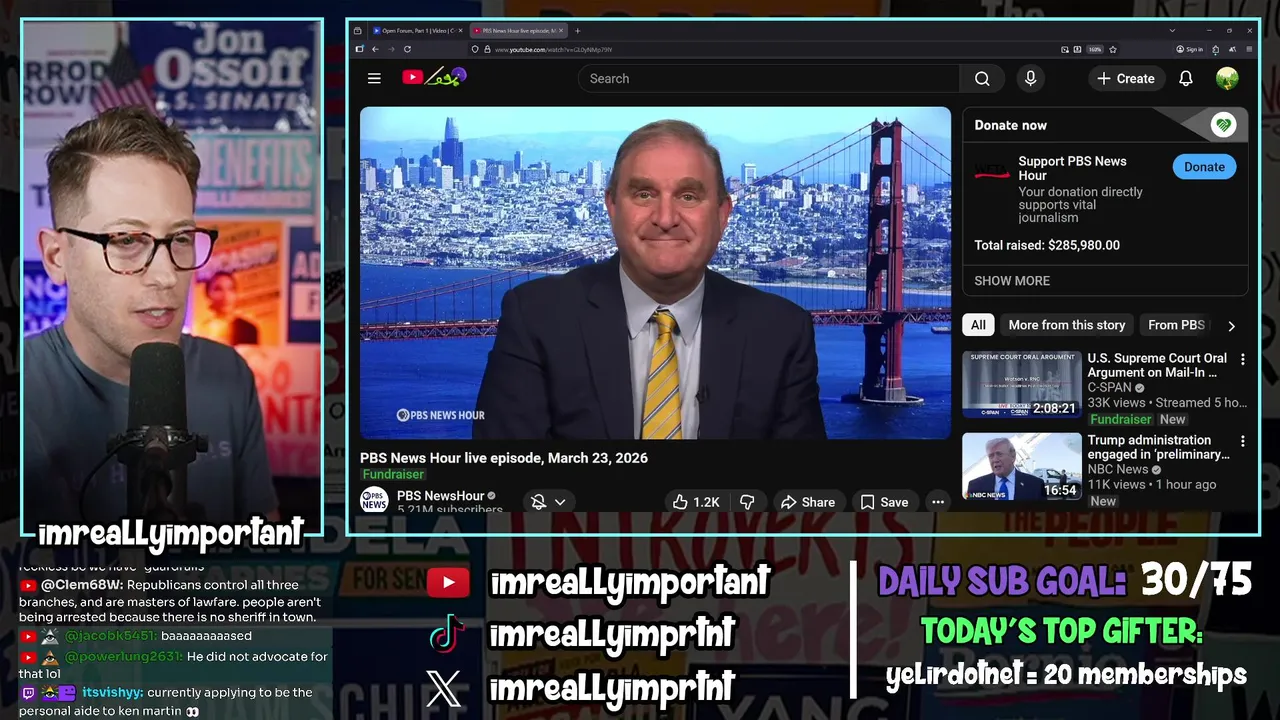Image resolution: width=1280 pixels, height=720 pixels.
Task: Open YouTube notifications bell
Action: click(x=1186, y=78)
